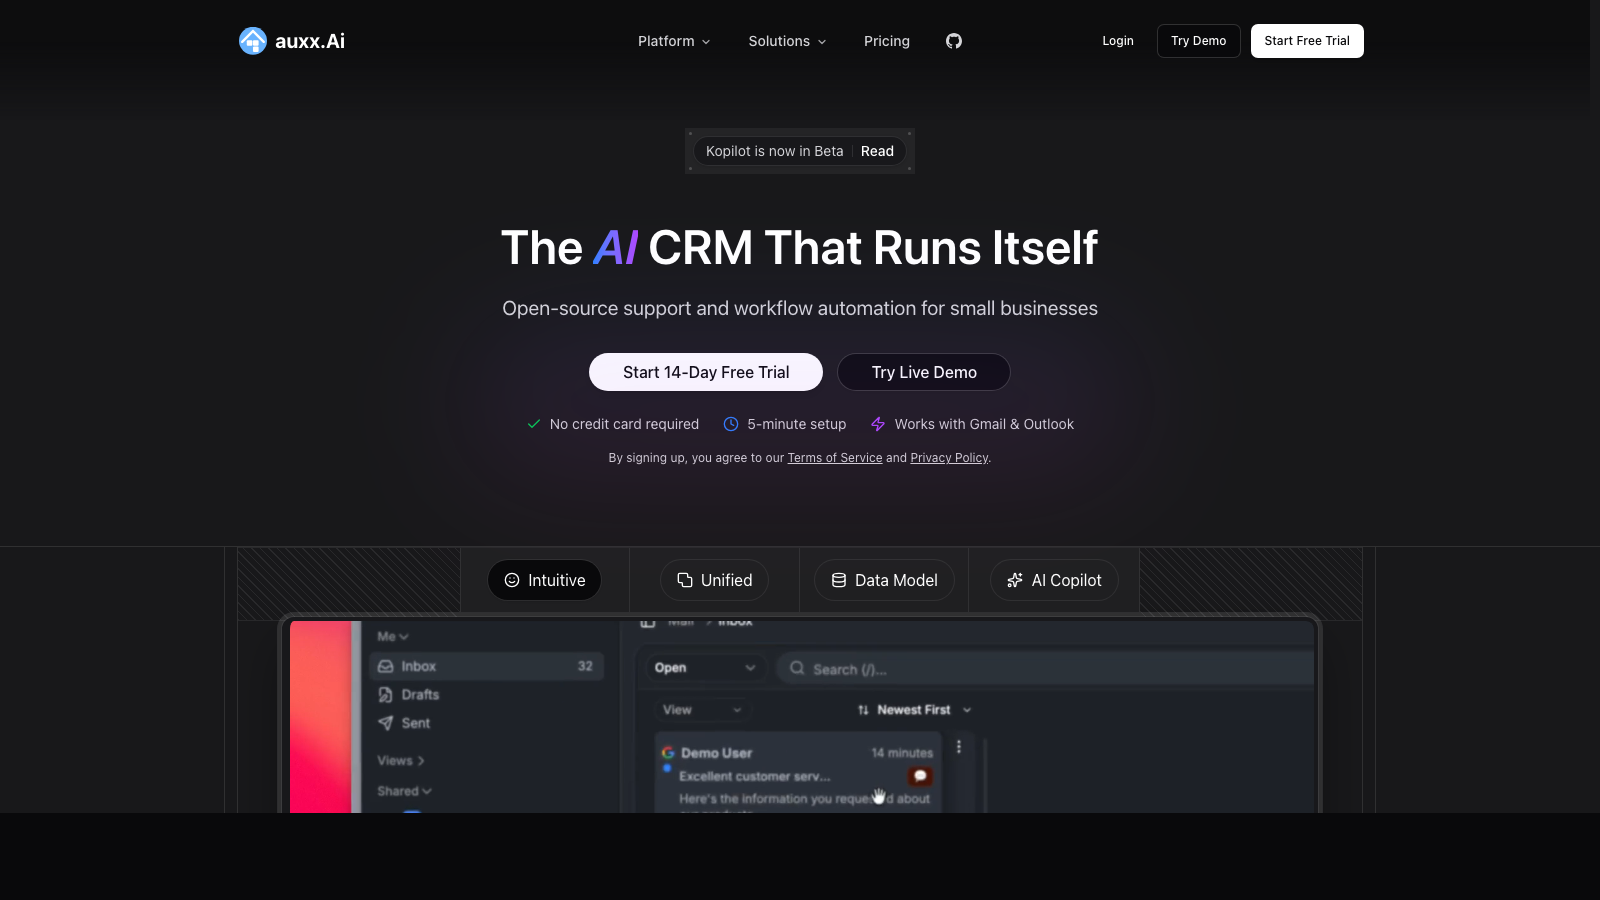Click the clock icon beside 5-minute setup
Screen dimensions: 1600x900
[731, 424]
